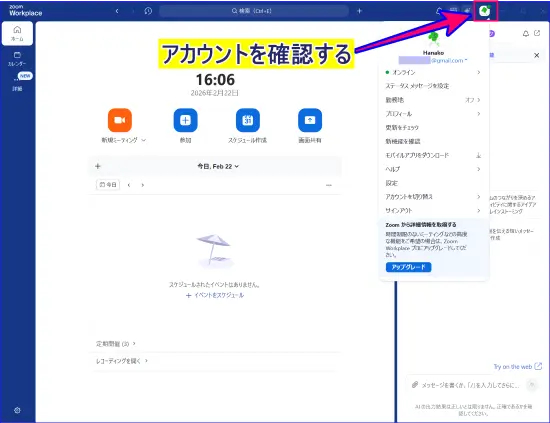Image resolution: width=550 pixels, height=423 pixels.
Task: Click the search field in top bar
Action: coord(254,11)
